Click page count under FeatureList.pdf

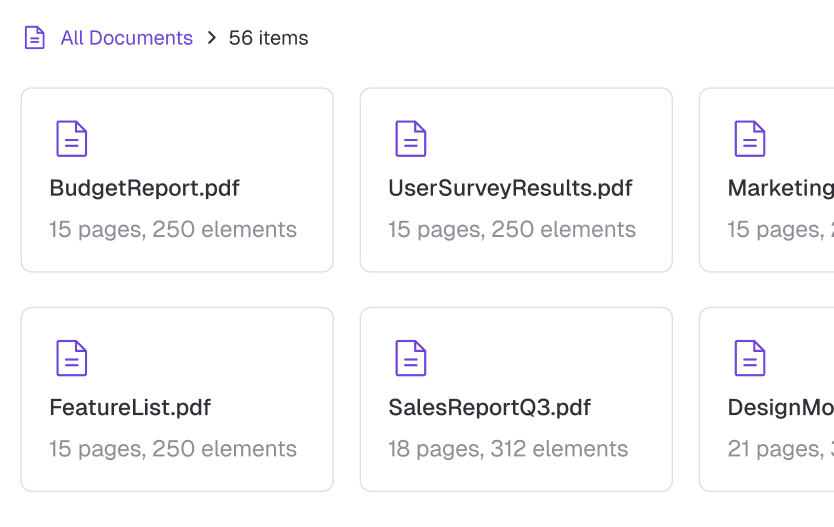point(173,449)
